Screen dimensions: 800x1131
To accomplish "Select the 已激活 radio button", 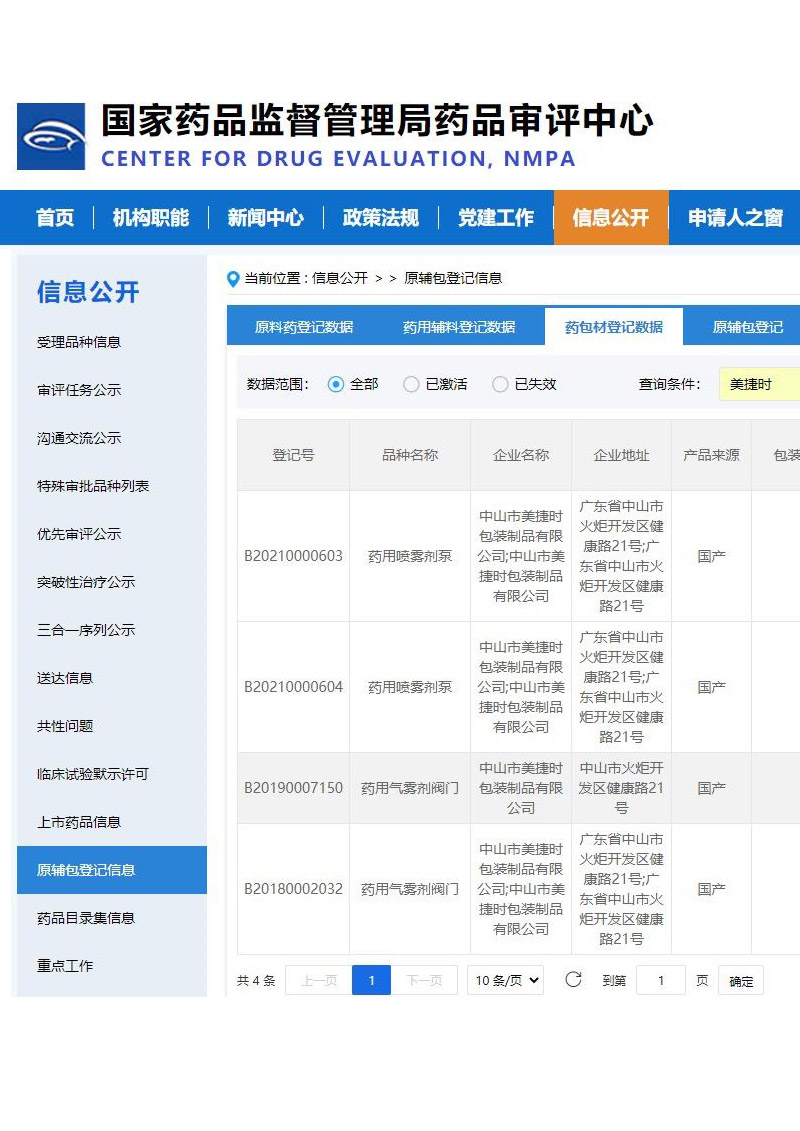I will tap(411, 384).
